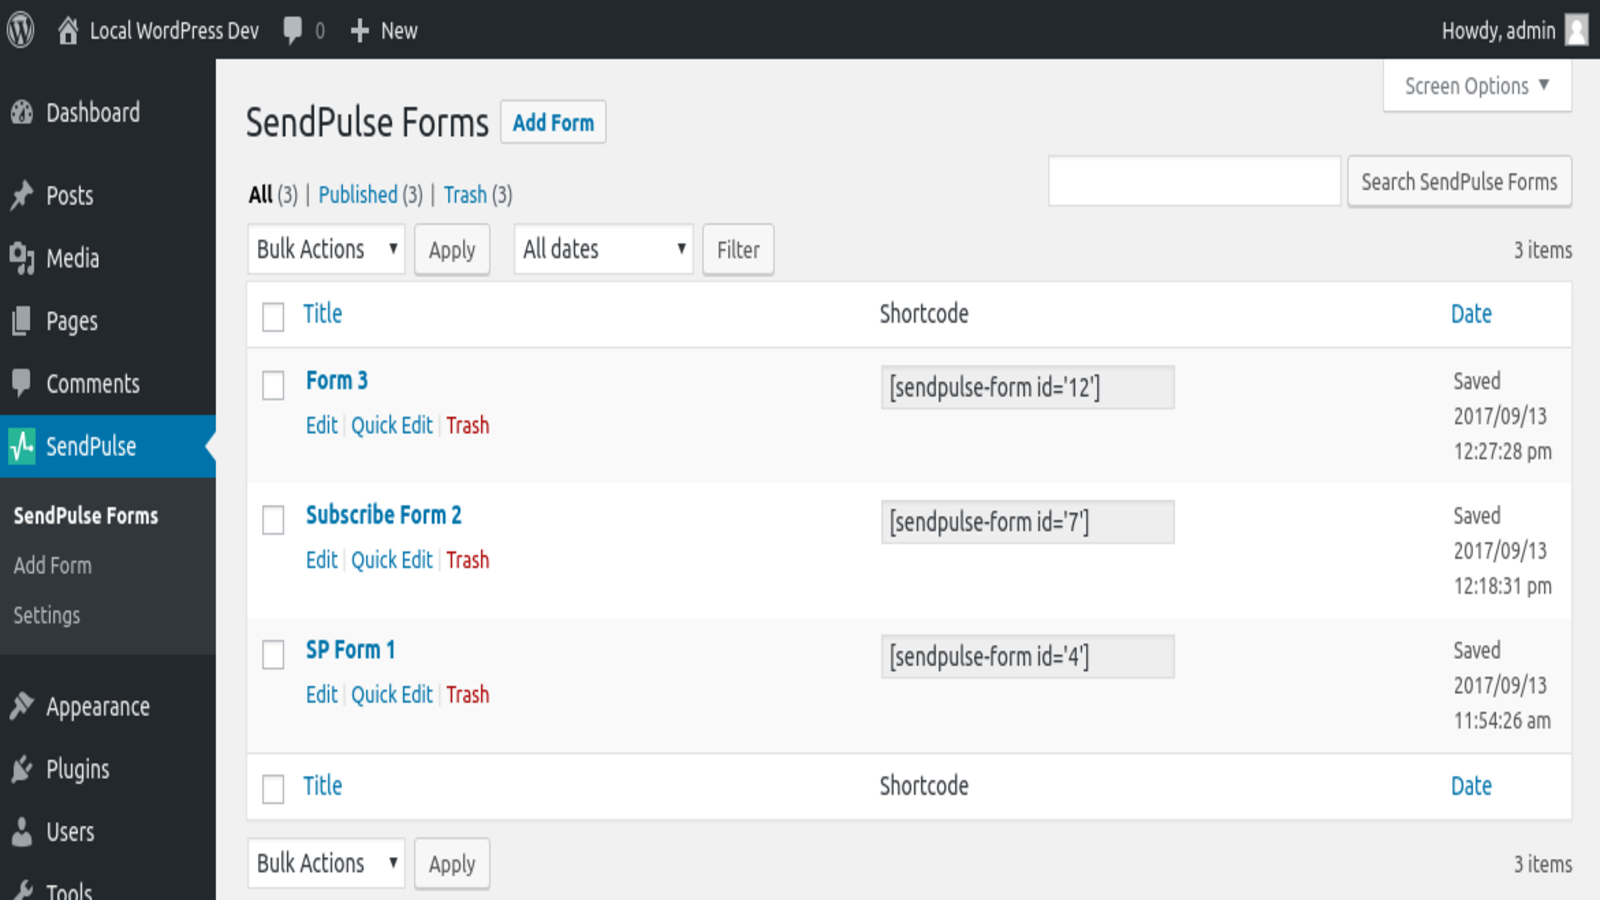Click the WordPress logo in the admin bar
This screenshot has width=1600, height=900.
point(20,30)
